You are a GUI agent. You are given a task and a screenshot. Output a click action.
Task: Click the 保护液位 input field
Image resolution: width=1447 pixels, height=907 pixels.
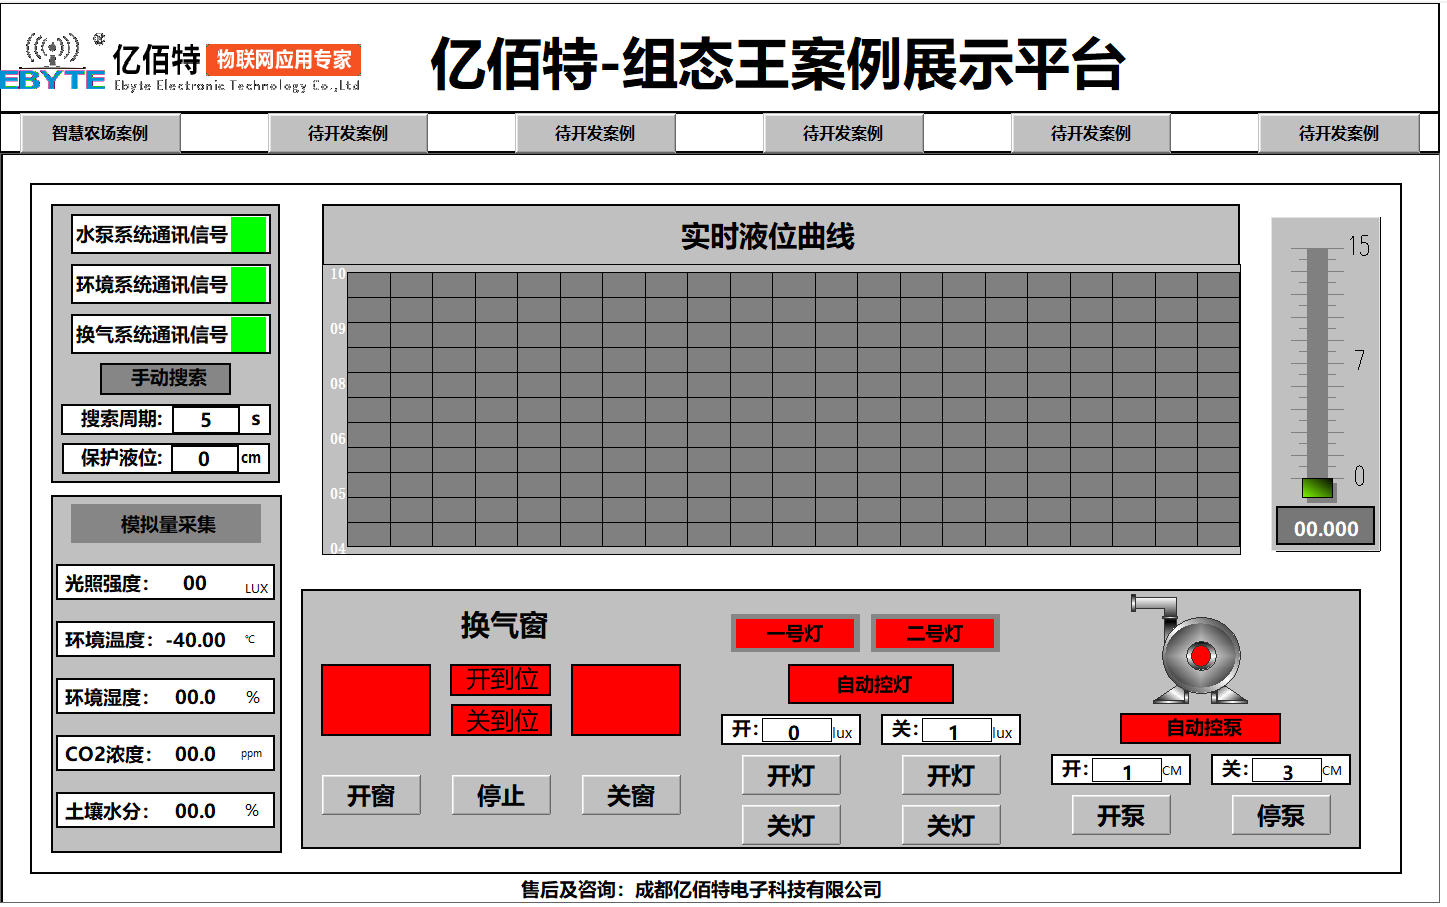205,458
